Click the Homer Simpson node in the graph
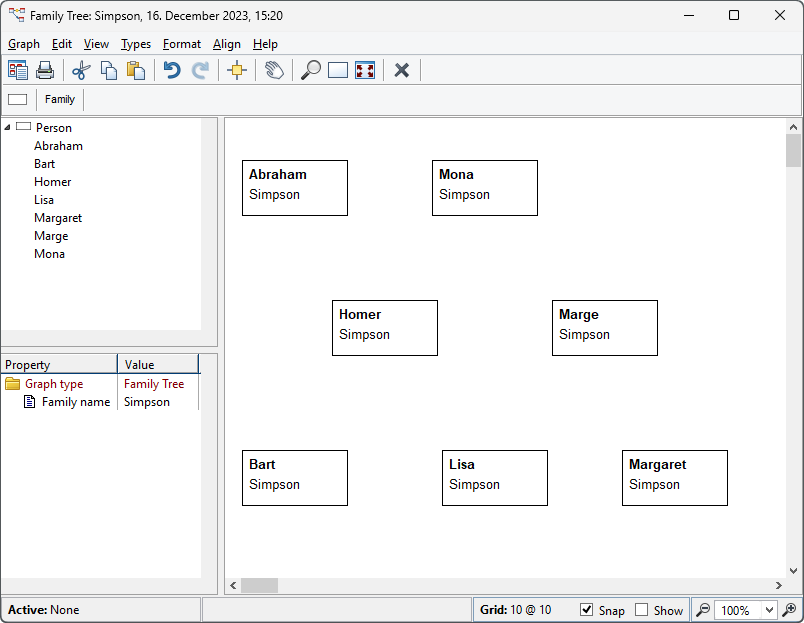Viewport: 804px width, 623px height. tap(384, 328)
